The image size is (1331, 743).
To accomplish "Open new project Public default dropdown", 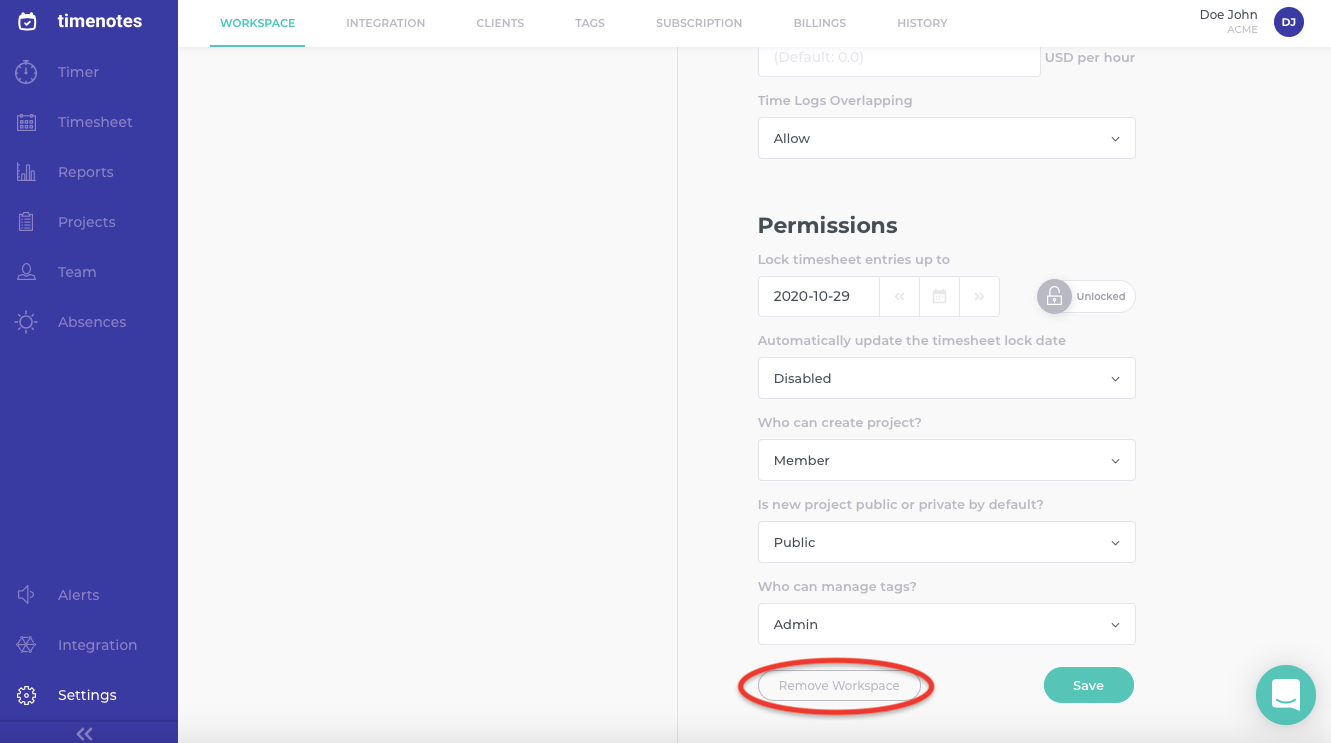I will (x=947, y=542).
